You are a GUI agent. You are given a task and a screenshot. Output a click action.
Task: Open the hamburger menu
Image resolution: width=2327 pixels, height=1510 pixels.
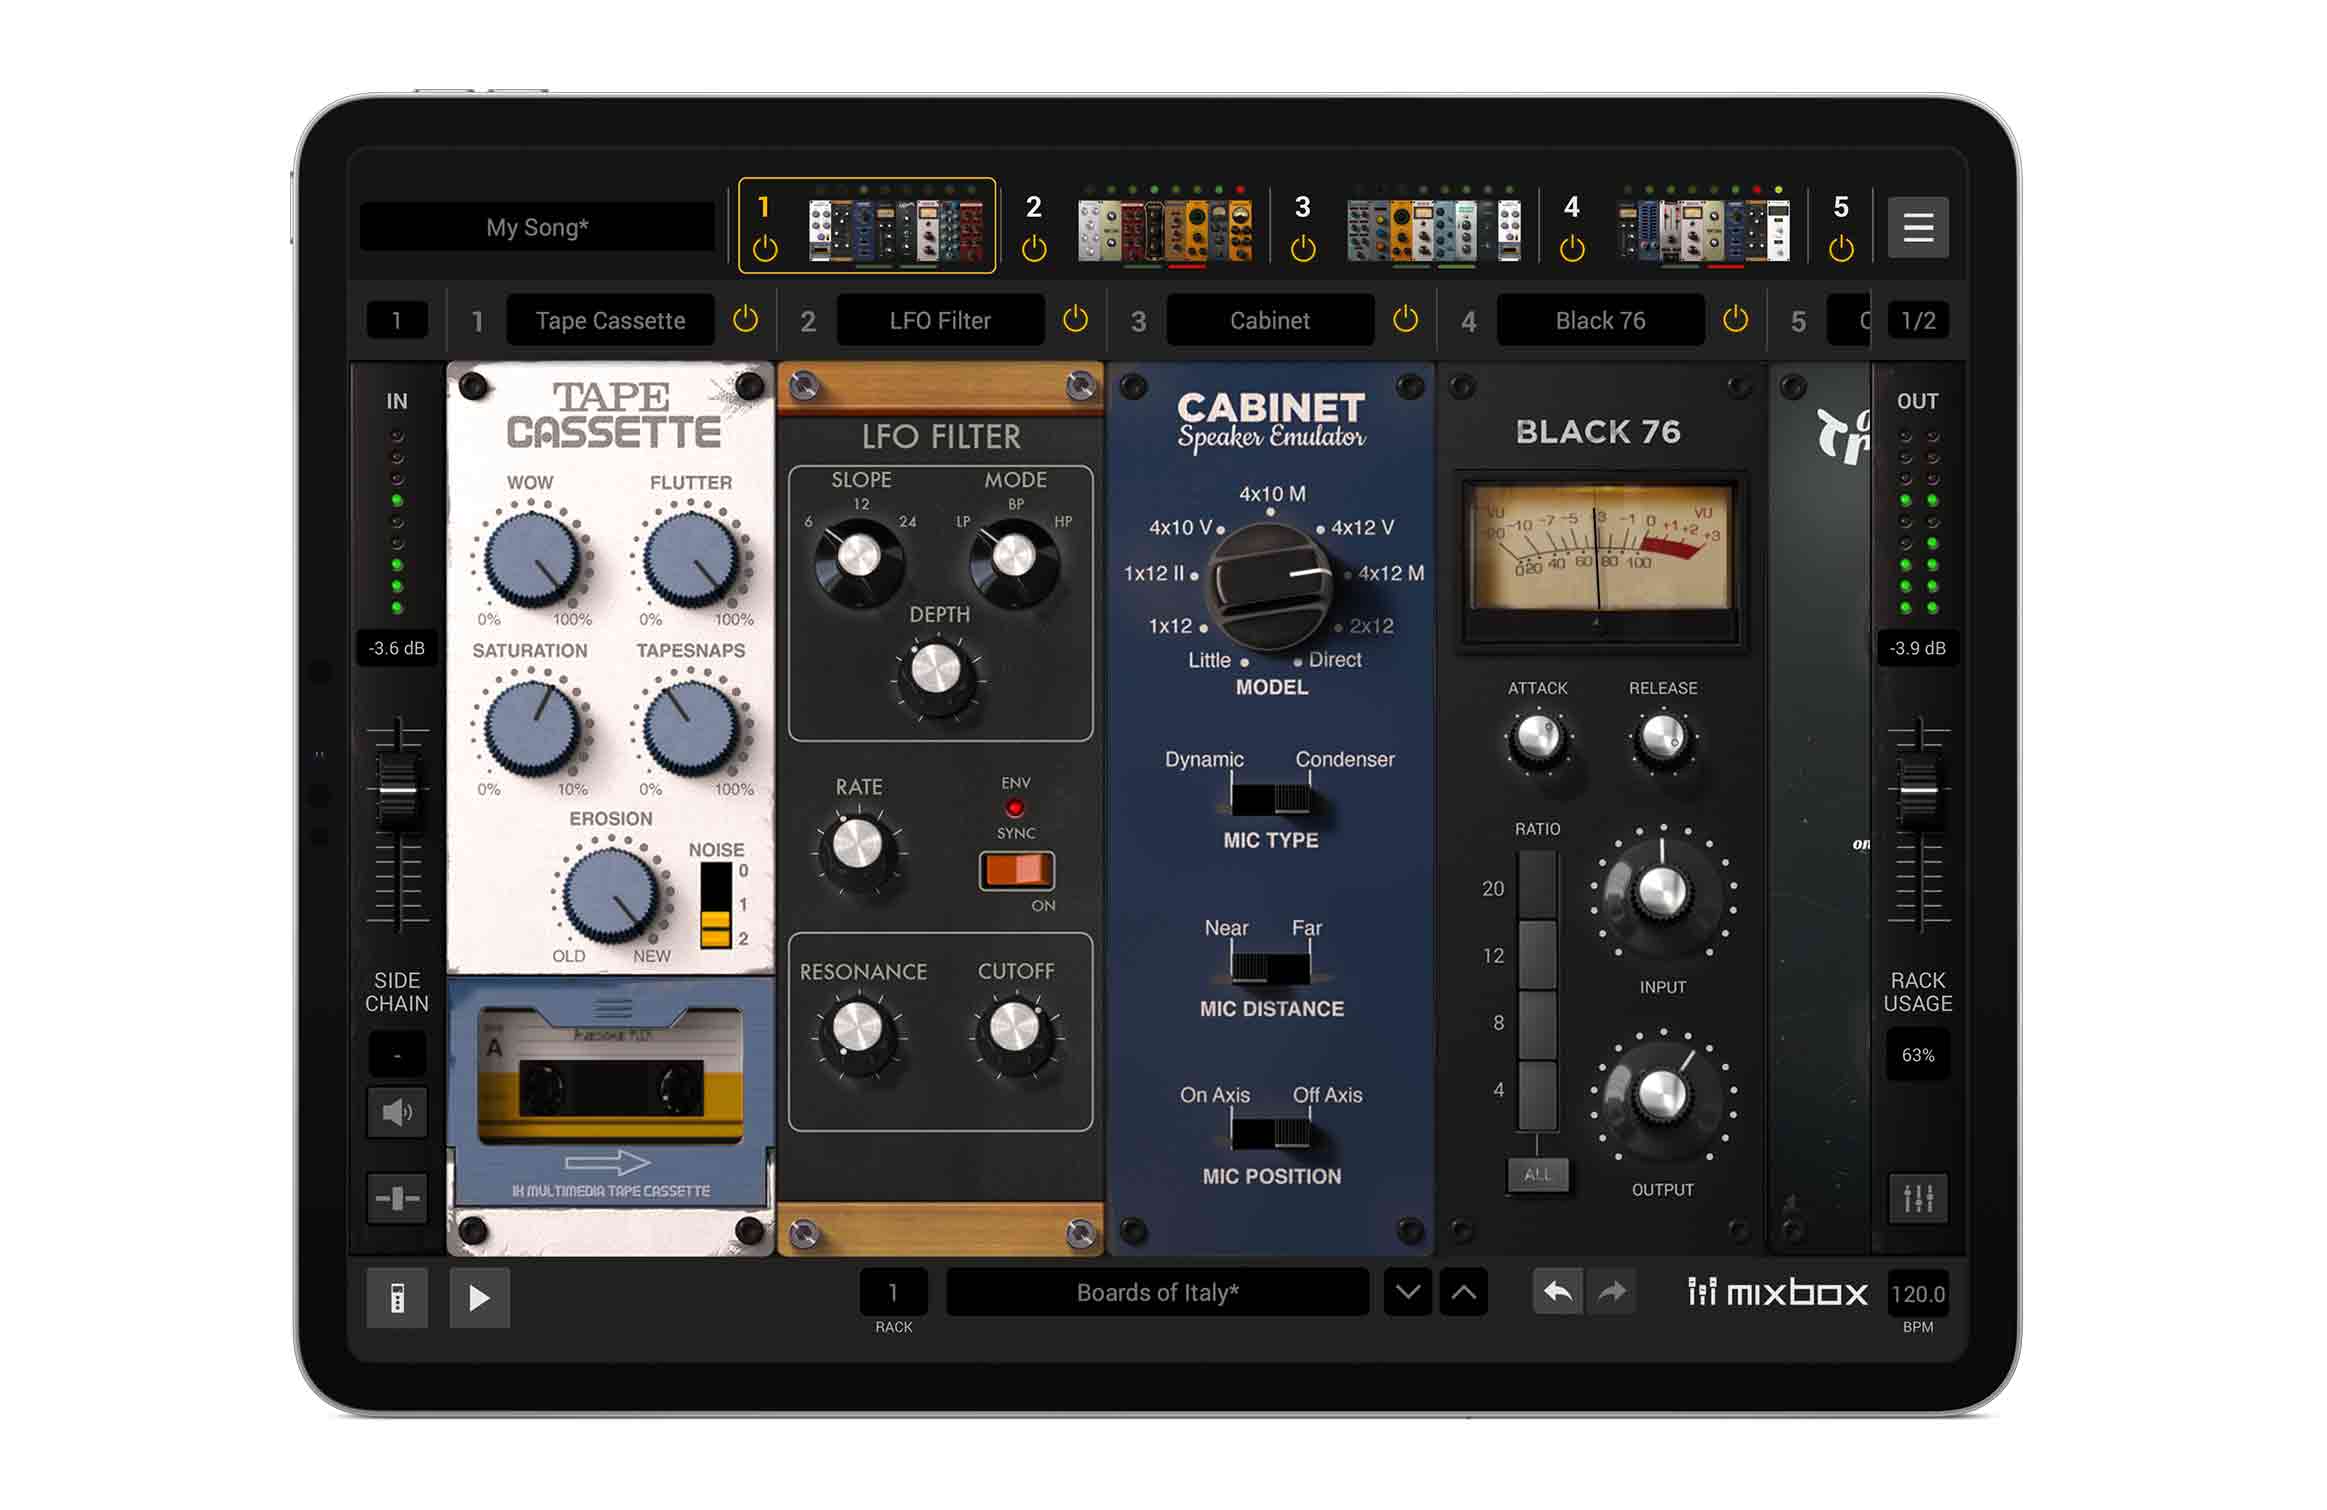coord(1917,228)
